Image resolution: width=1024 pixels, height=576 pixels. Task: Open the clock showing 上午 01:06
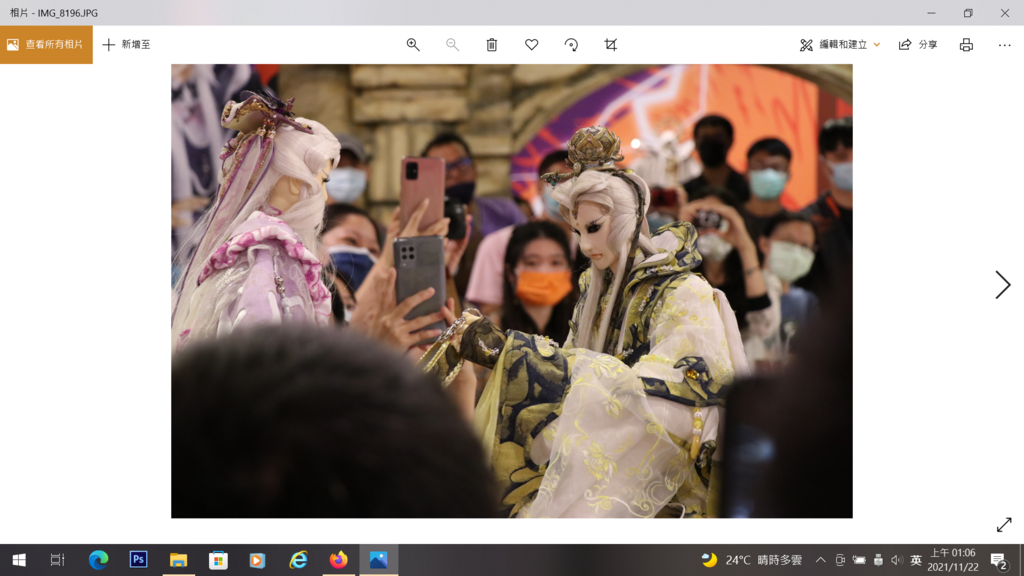953,560
